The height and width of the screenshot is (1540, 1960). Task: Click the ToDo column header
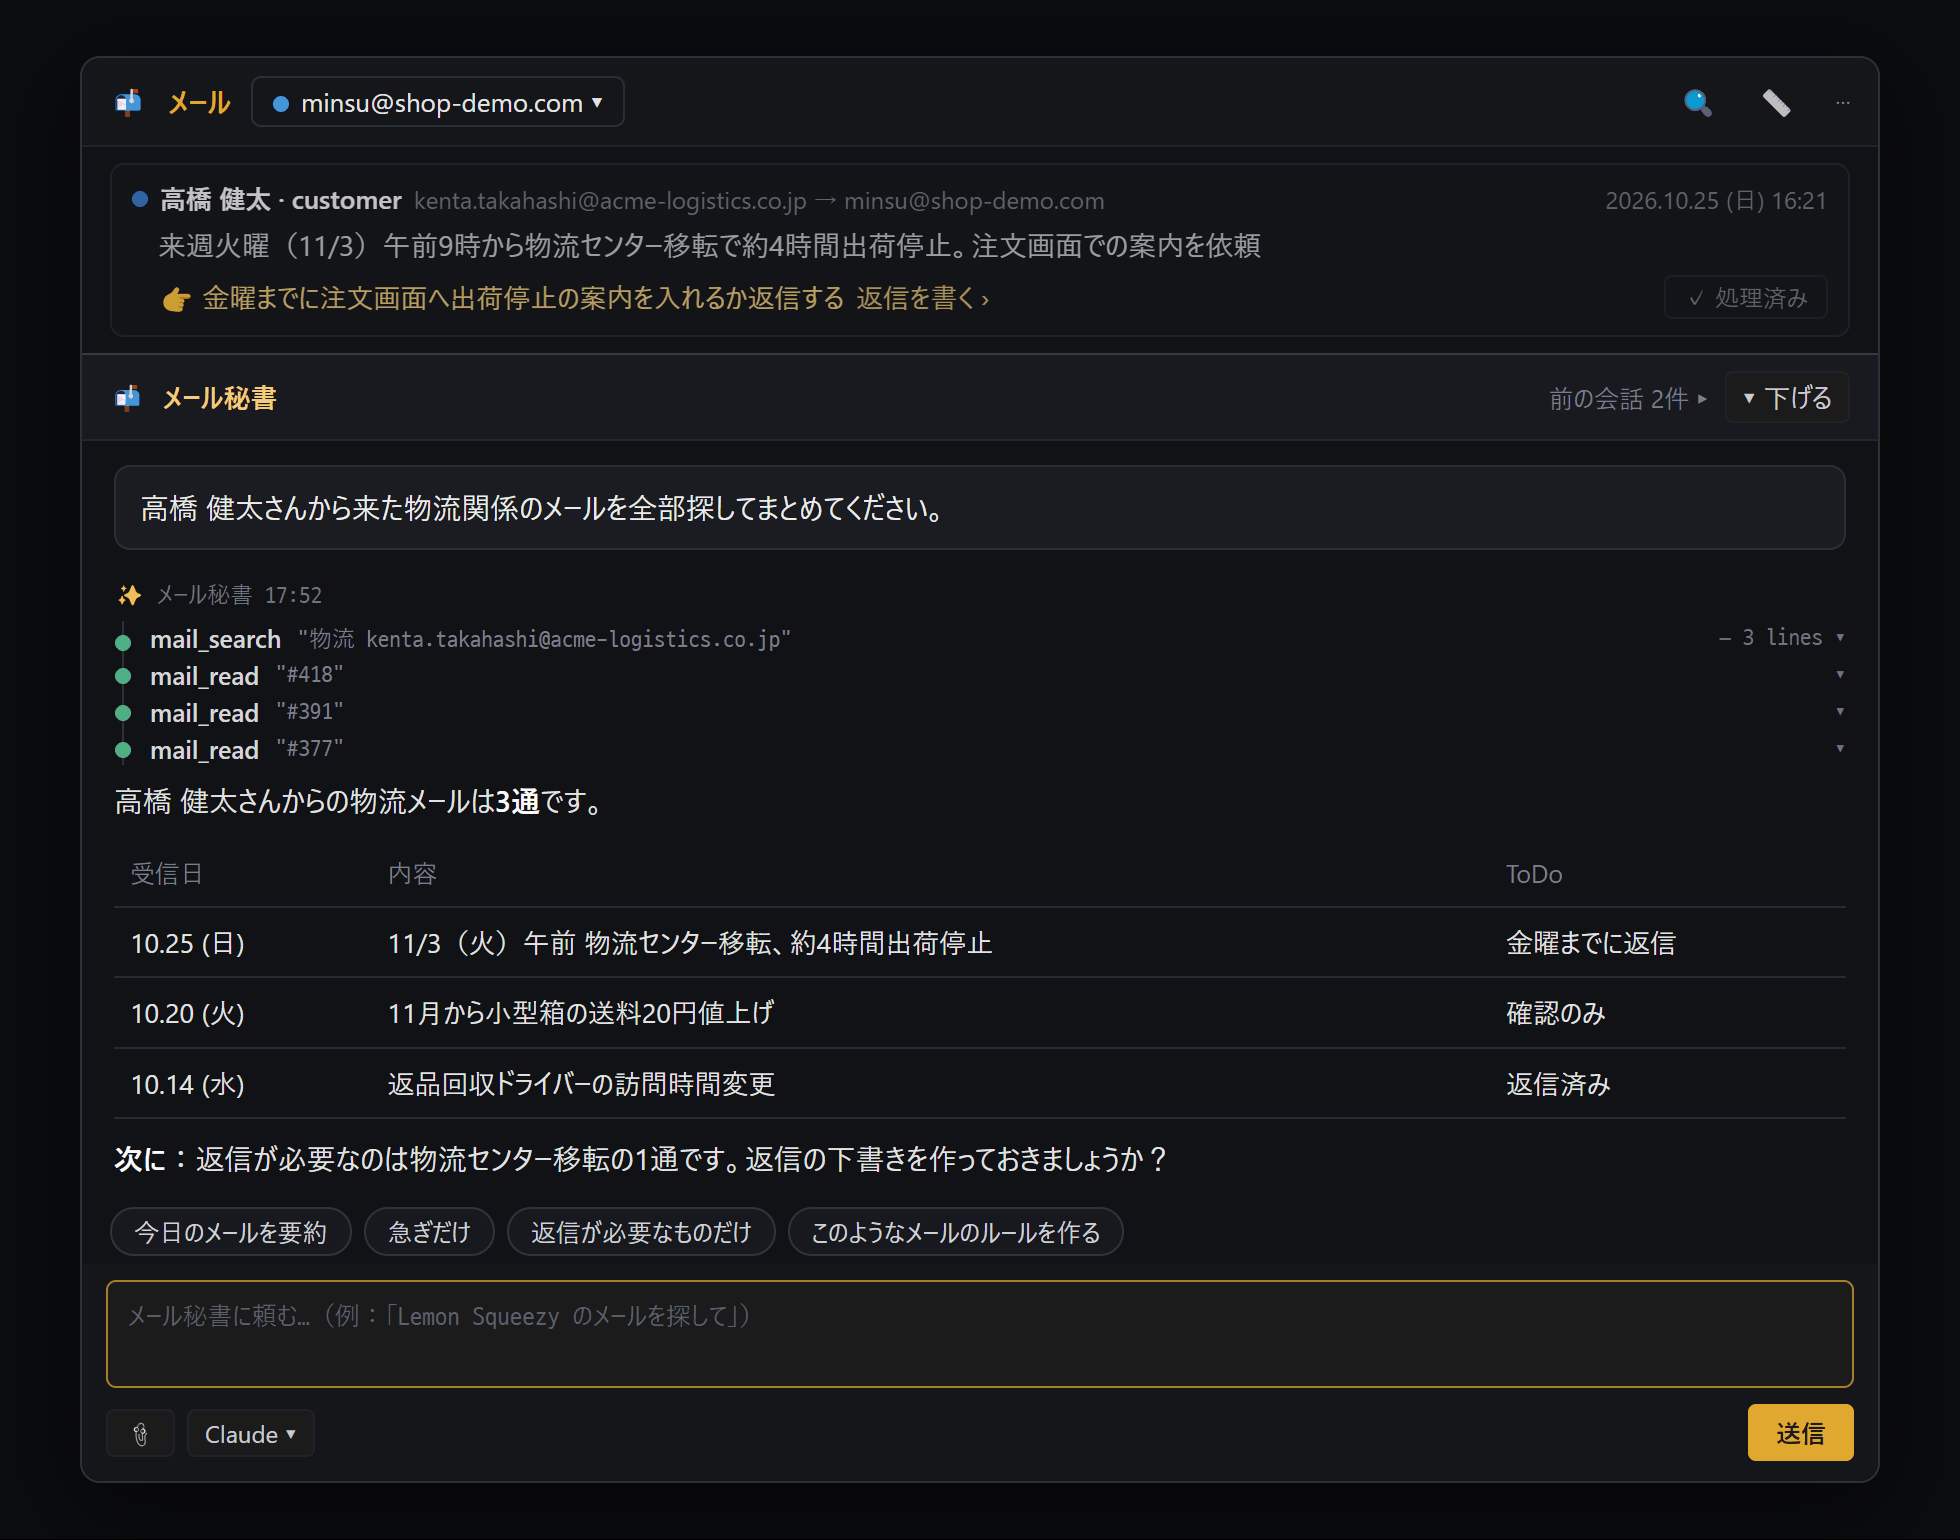coord(1534,874)
